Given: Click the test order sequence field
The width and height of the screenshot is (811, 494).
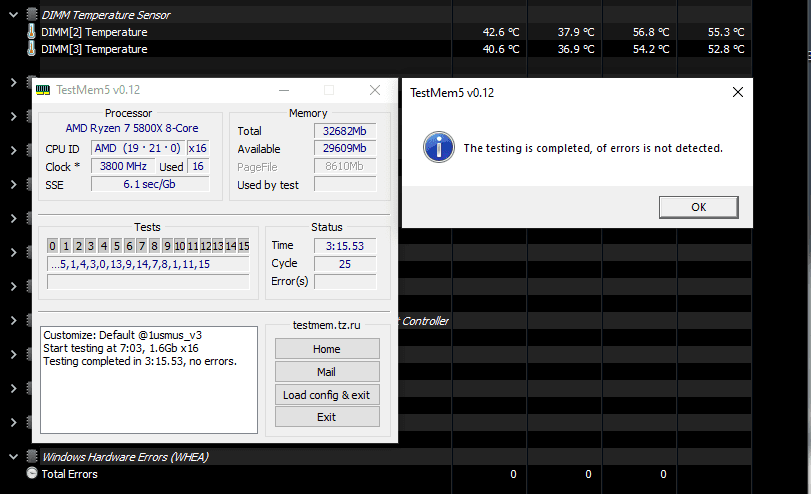Looking at the screenshot, I should (x=148, y=264).
